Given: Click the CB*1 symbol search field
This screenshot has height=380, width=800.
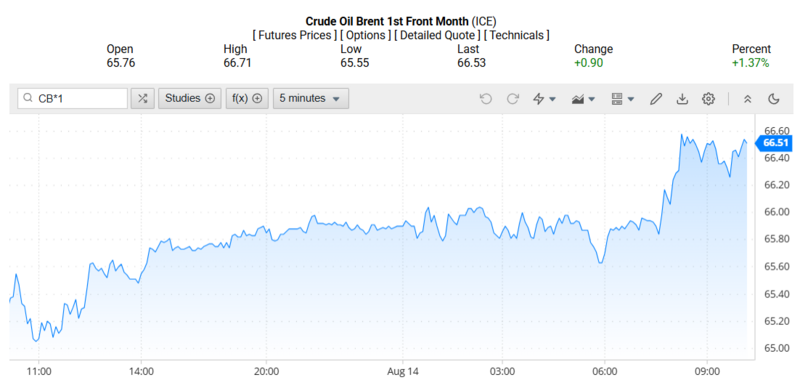Looking at the screenshot, I should point(72,98).
